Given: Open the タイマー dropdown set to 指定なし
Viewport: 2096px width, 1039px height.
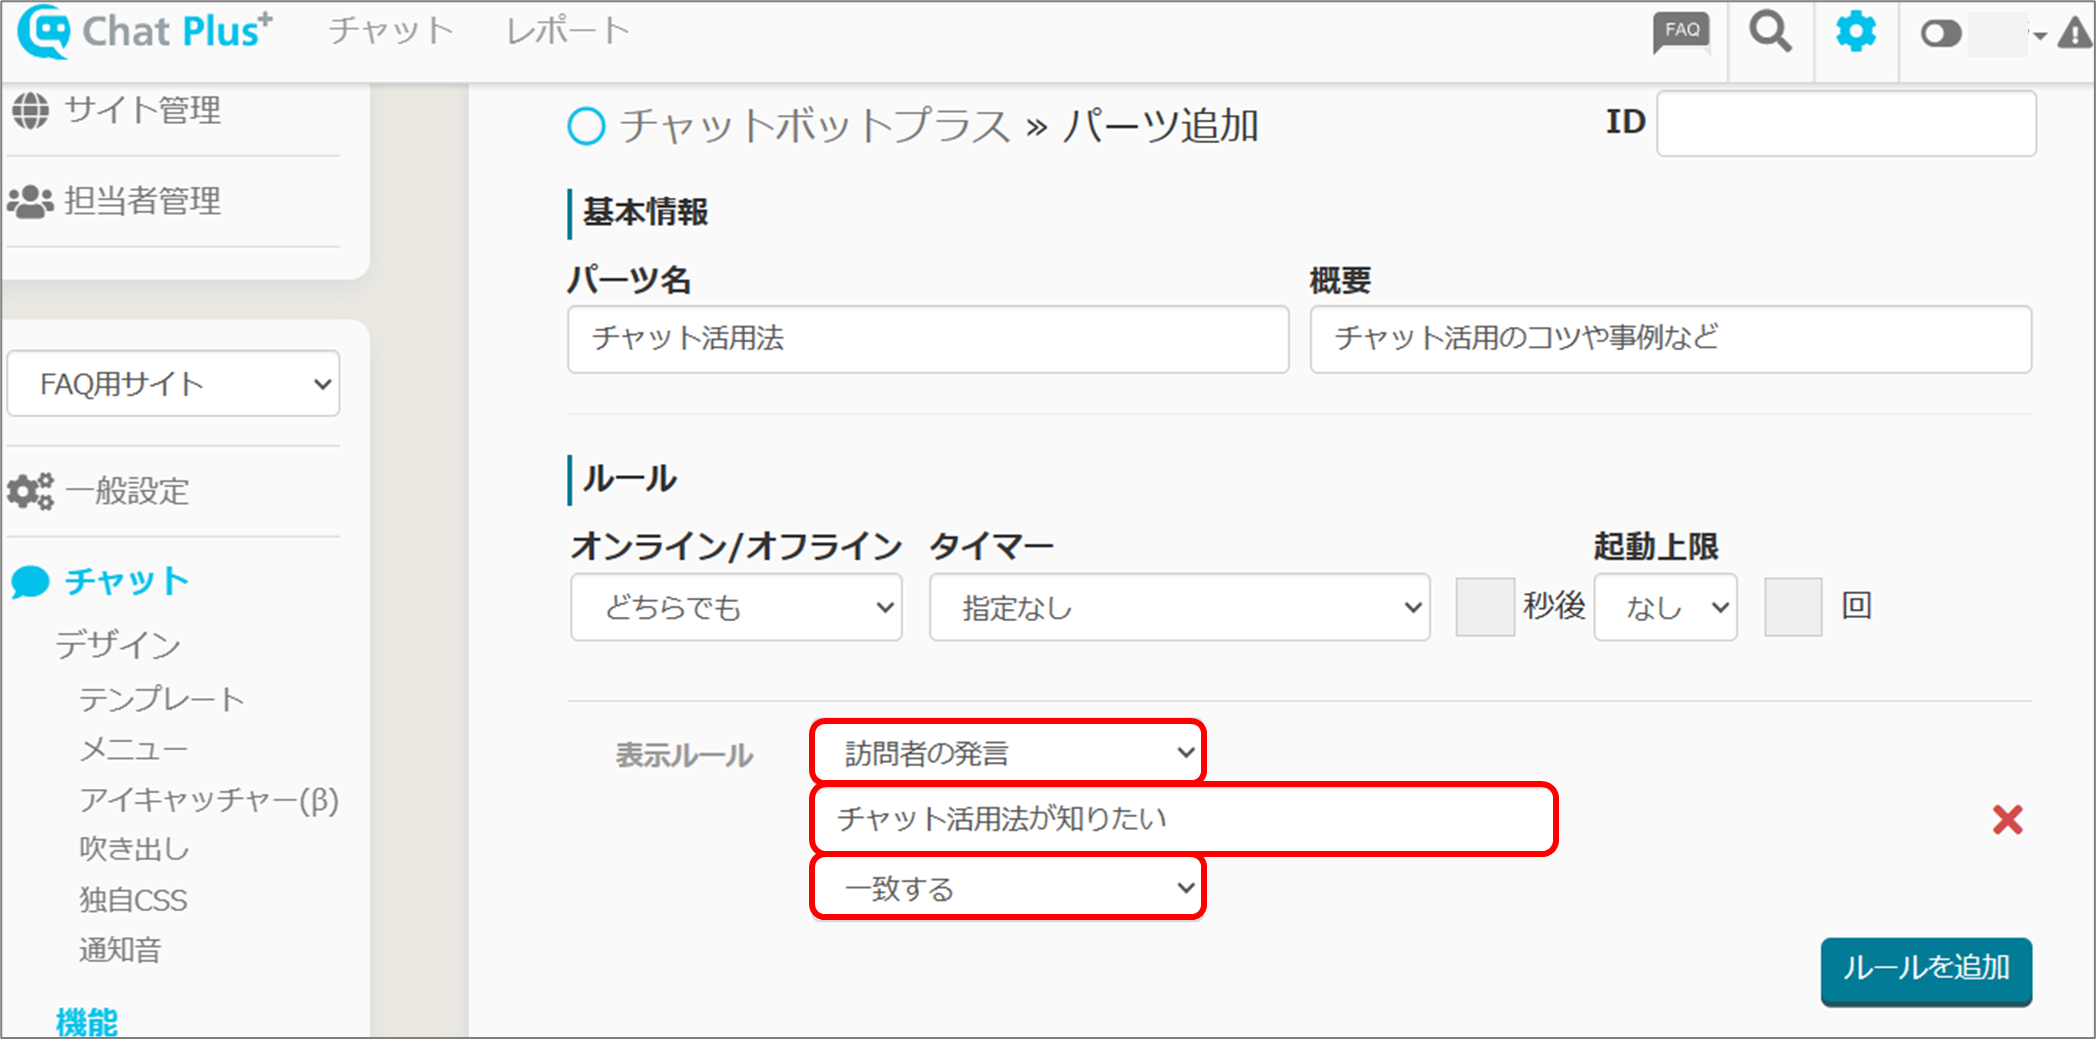Looking at the screenshot, I should coord(1179,607).
